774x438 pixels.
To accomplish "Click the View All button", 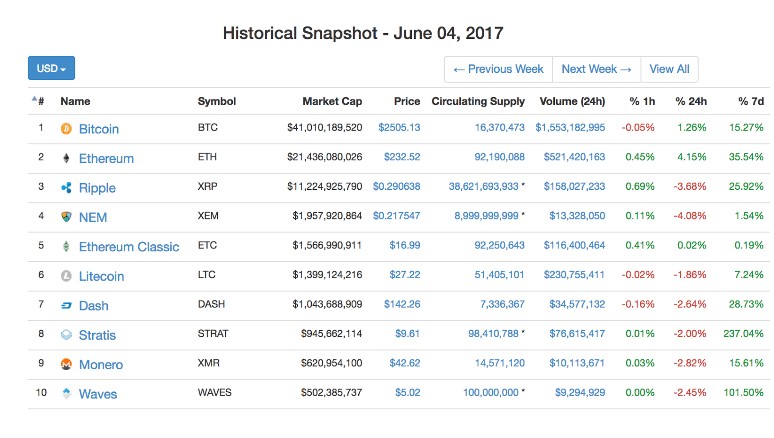I will click(x=669, y=69).
